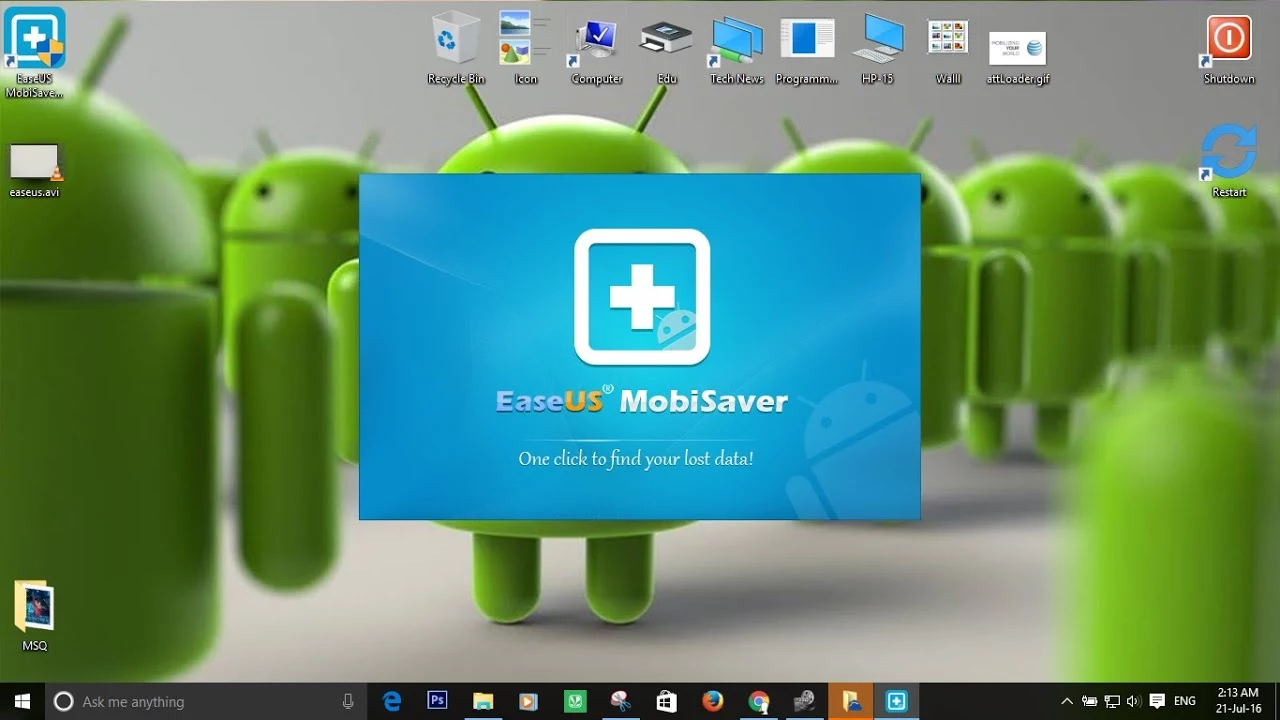Image resolution: width=1280 pixels, height=720 pixels.
Task: Open the Start menu
Action: pyautogui.click(x=20, y=701)
